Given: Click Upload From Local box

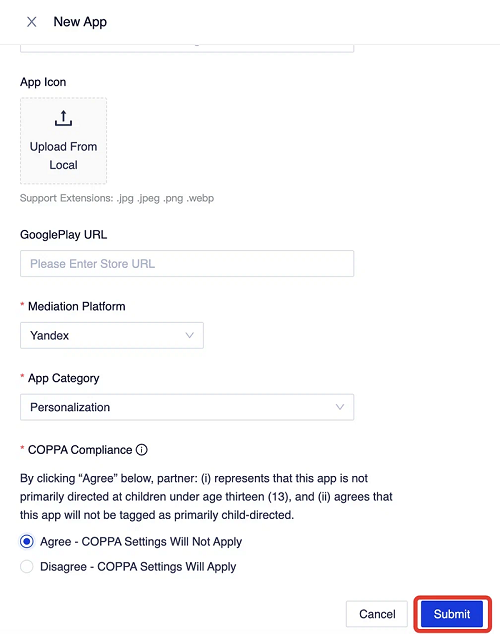Looking at the screenshot, I should click(63, 141).
